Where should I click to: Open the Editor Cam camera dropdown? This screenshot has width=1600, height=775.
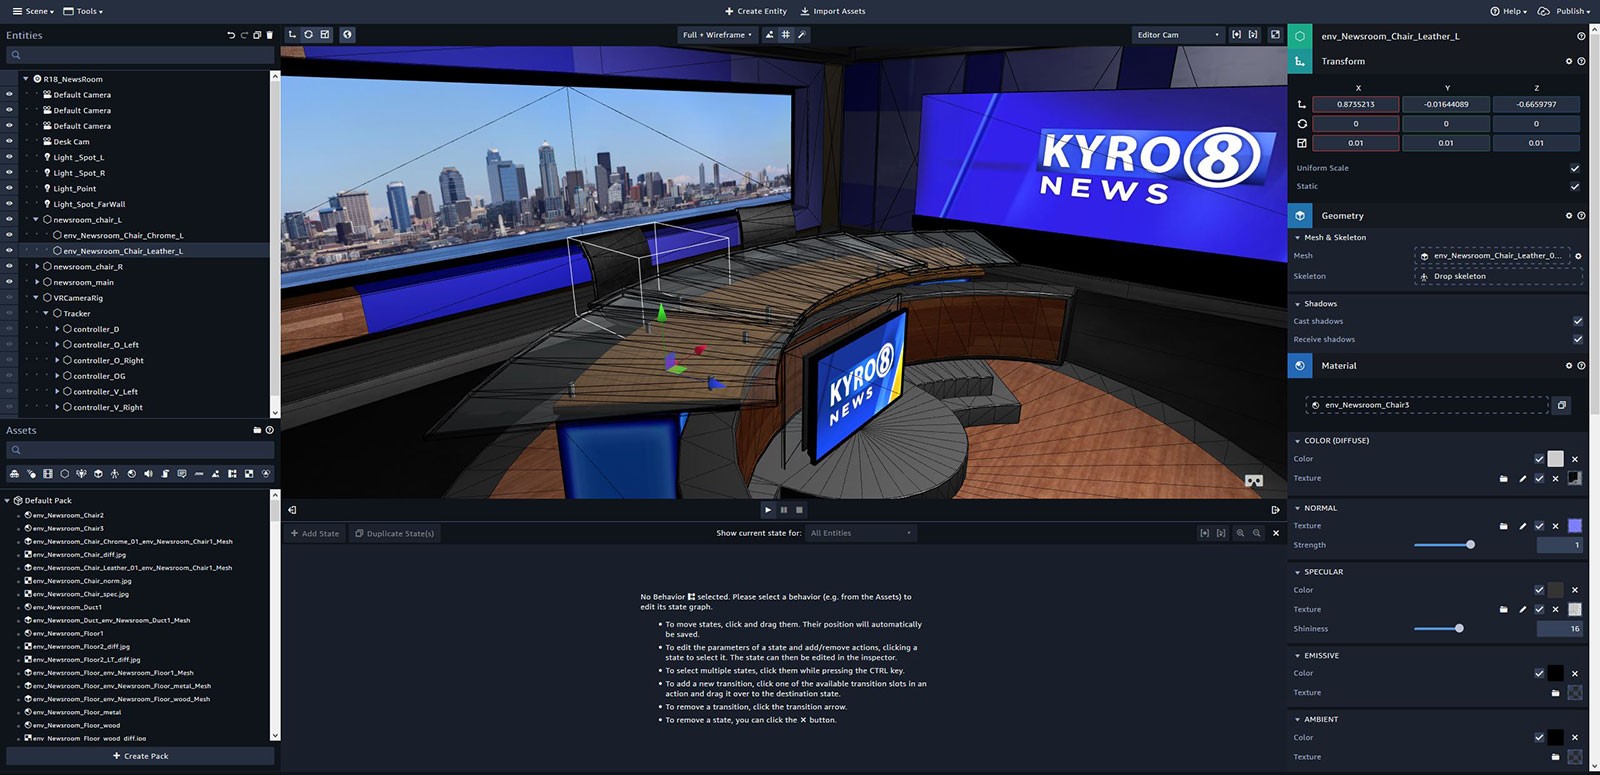coord(1178,34)
